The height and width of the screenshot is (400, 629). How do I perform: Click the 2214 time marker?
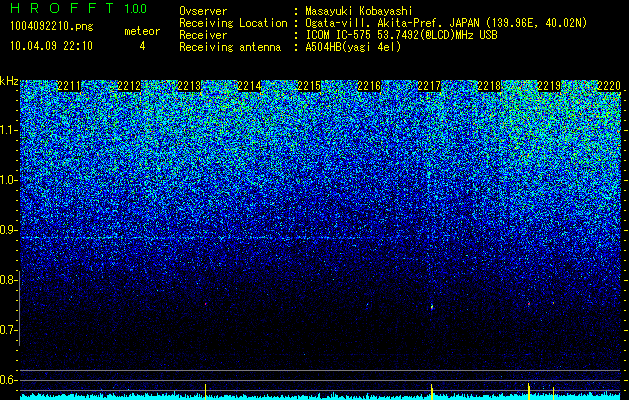point(250,86)
